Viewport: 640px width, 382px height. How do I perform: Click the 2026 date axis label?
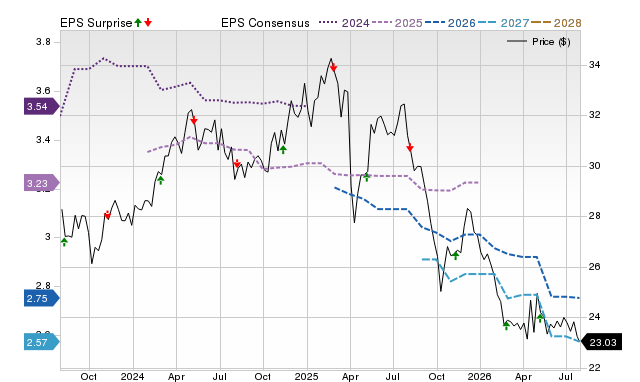click(480, 376)
